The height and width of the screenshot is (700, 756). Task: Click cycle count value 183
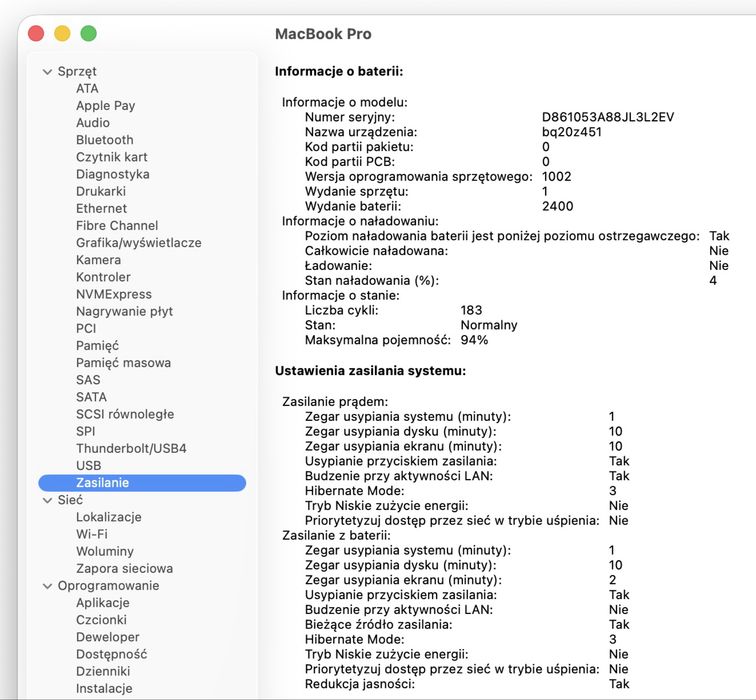471,310
